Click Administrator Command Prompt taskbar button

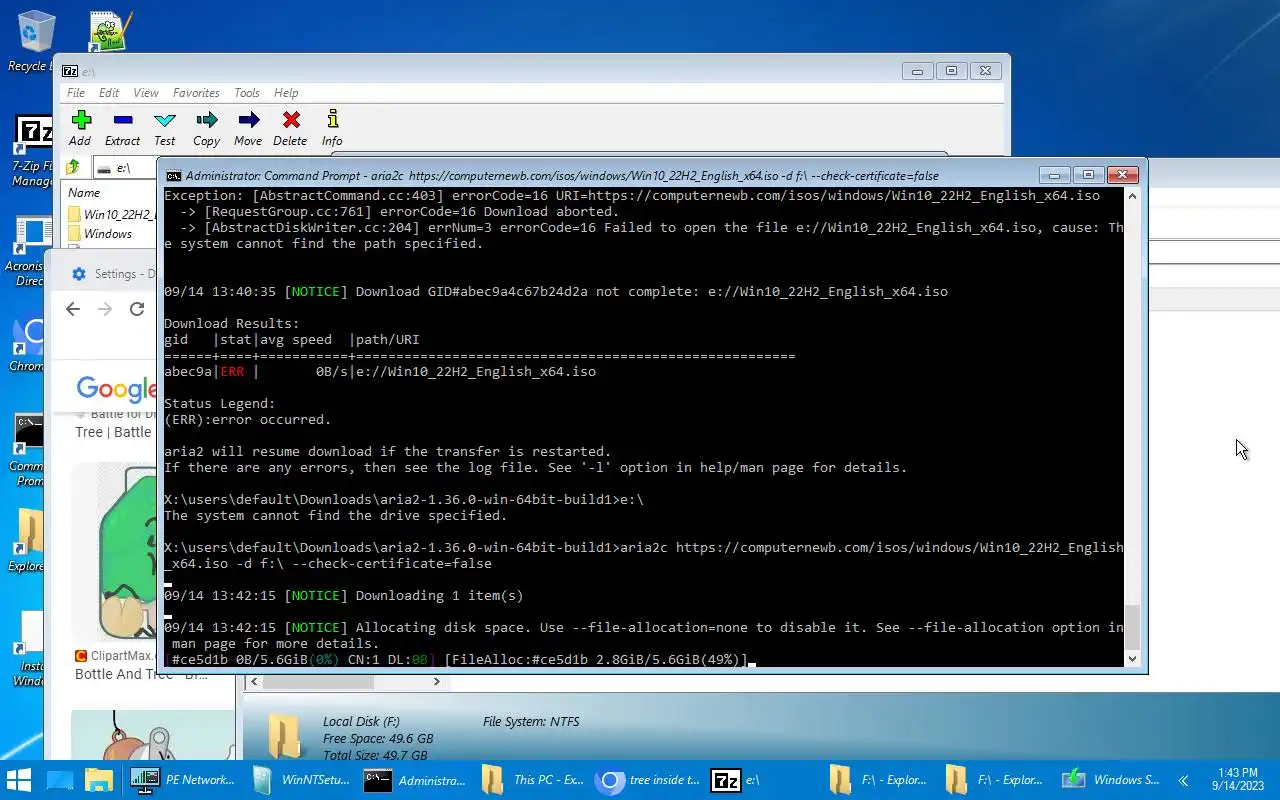tap(415, 780)
